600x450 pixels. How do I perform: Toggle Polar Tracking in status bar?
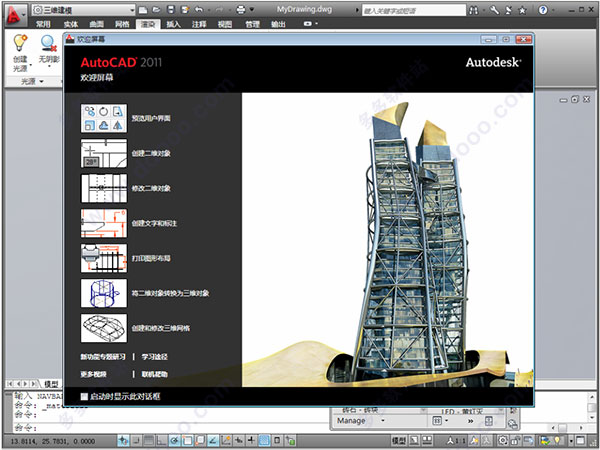coord(174,441)
